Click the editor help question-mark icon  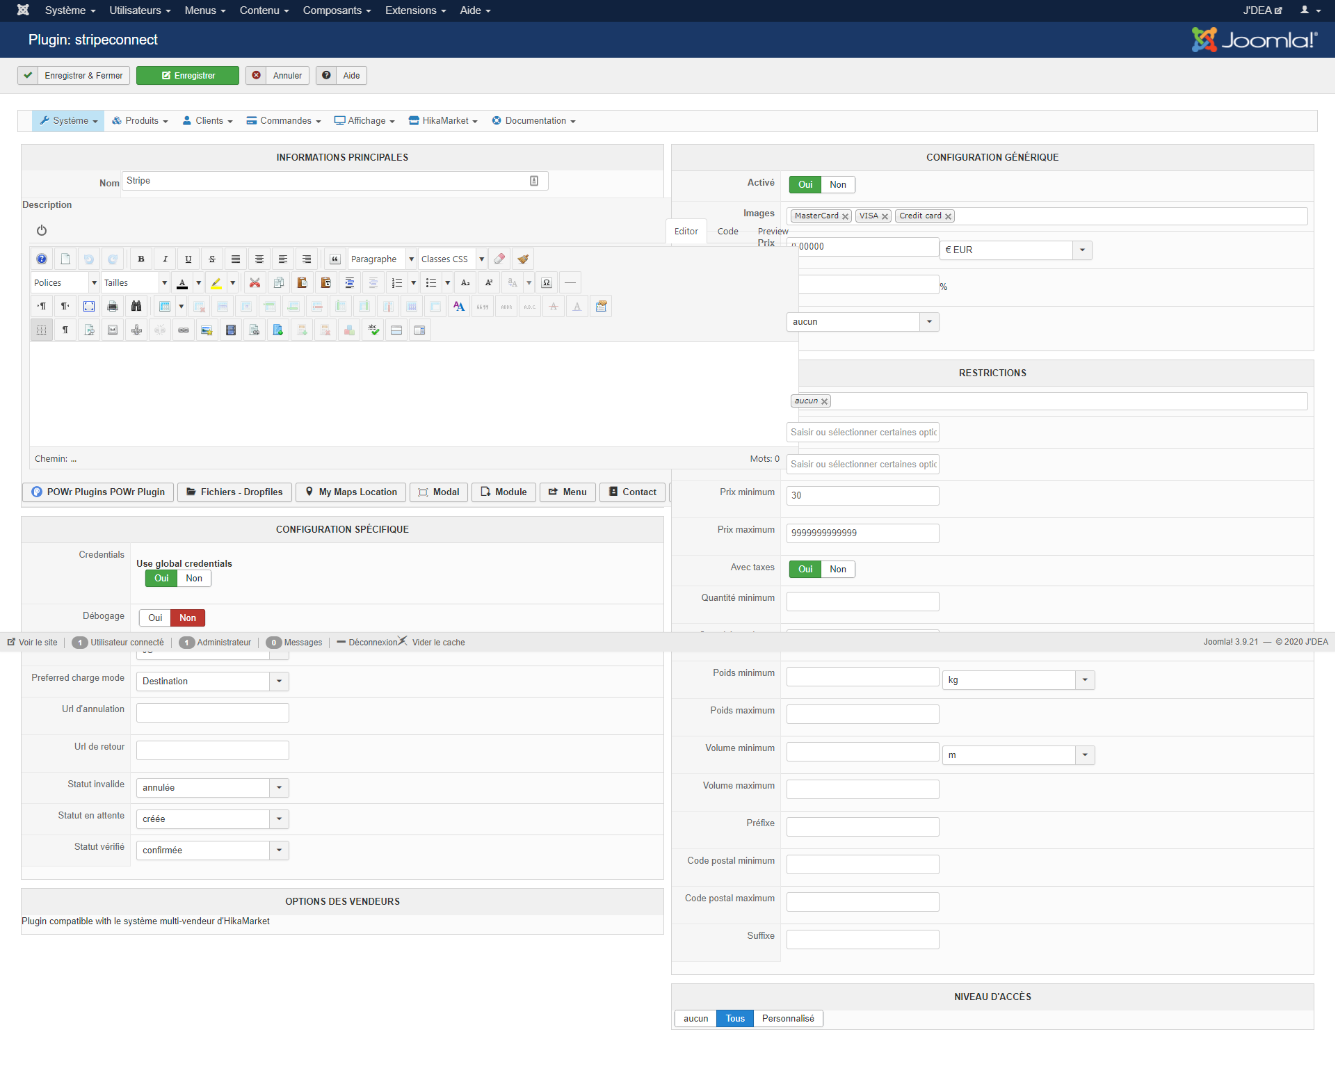(42, 259)
